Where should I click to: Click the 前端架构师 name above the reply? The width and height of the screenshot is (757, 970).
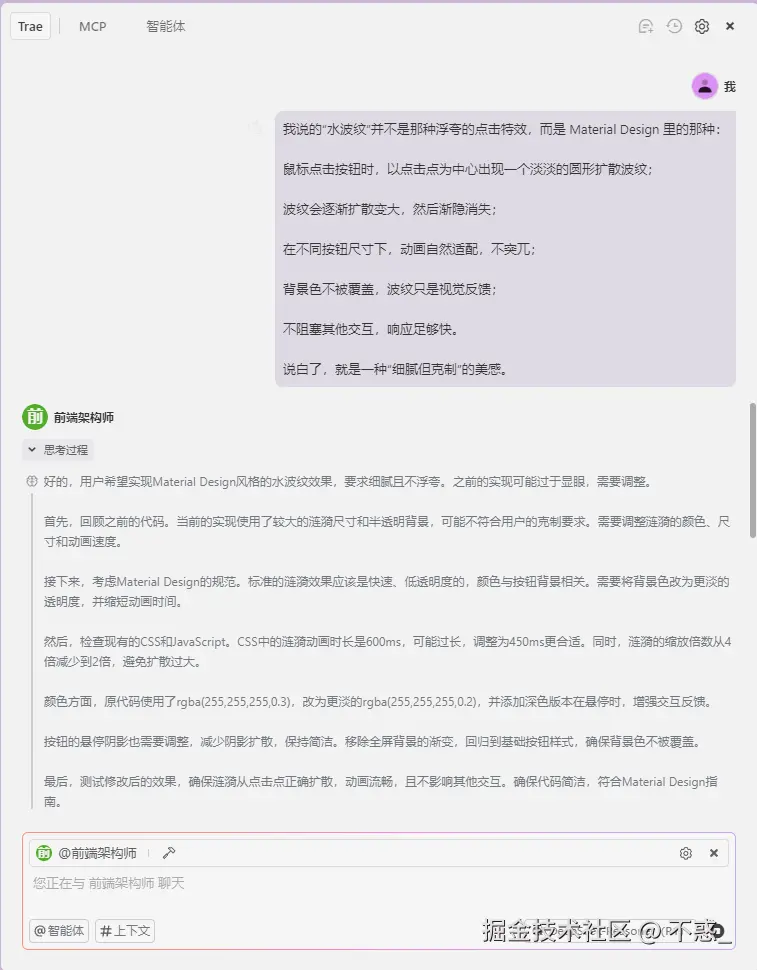83,418
